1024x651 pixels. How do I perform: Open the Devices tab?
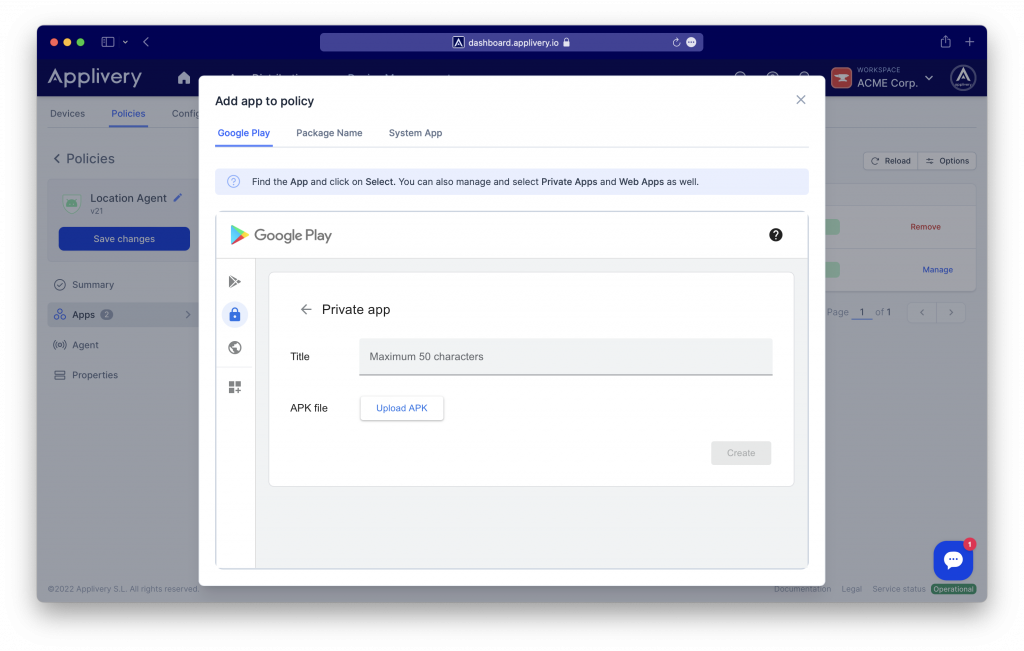click(x=67, y=114)
